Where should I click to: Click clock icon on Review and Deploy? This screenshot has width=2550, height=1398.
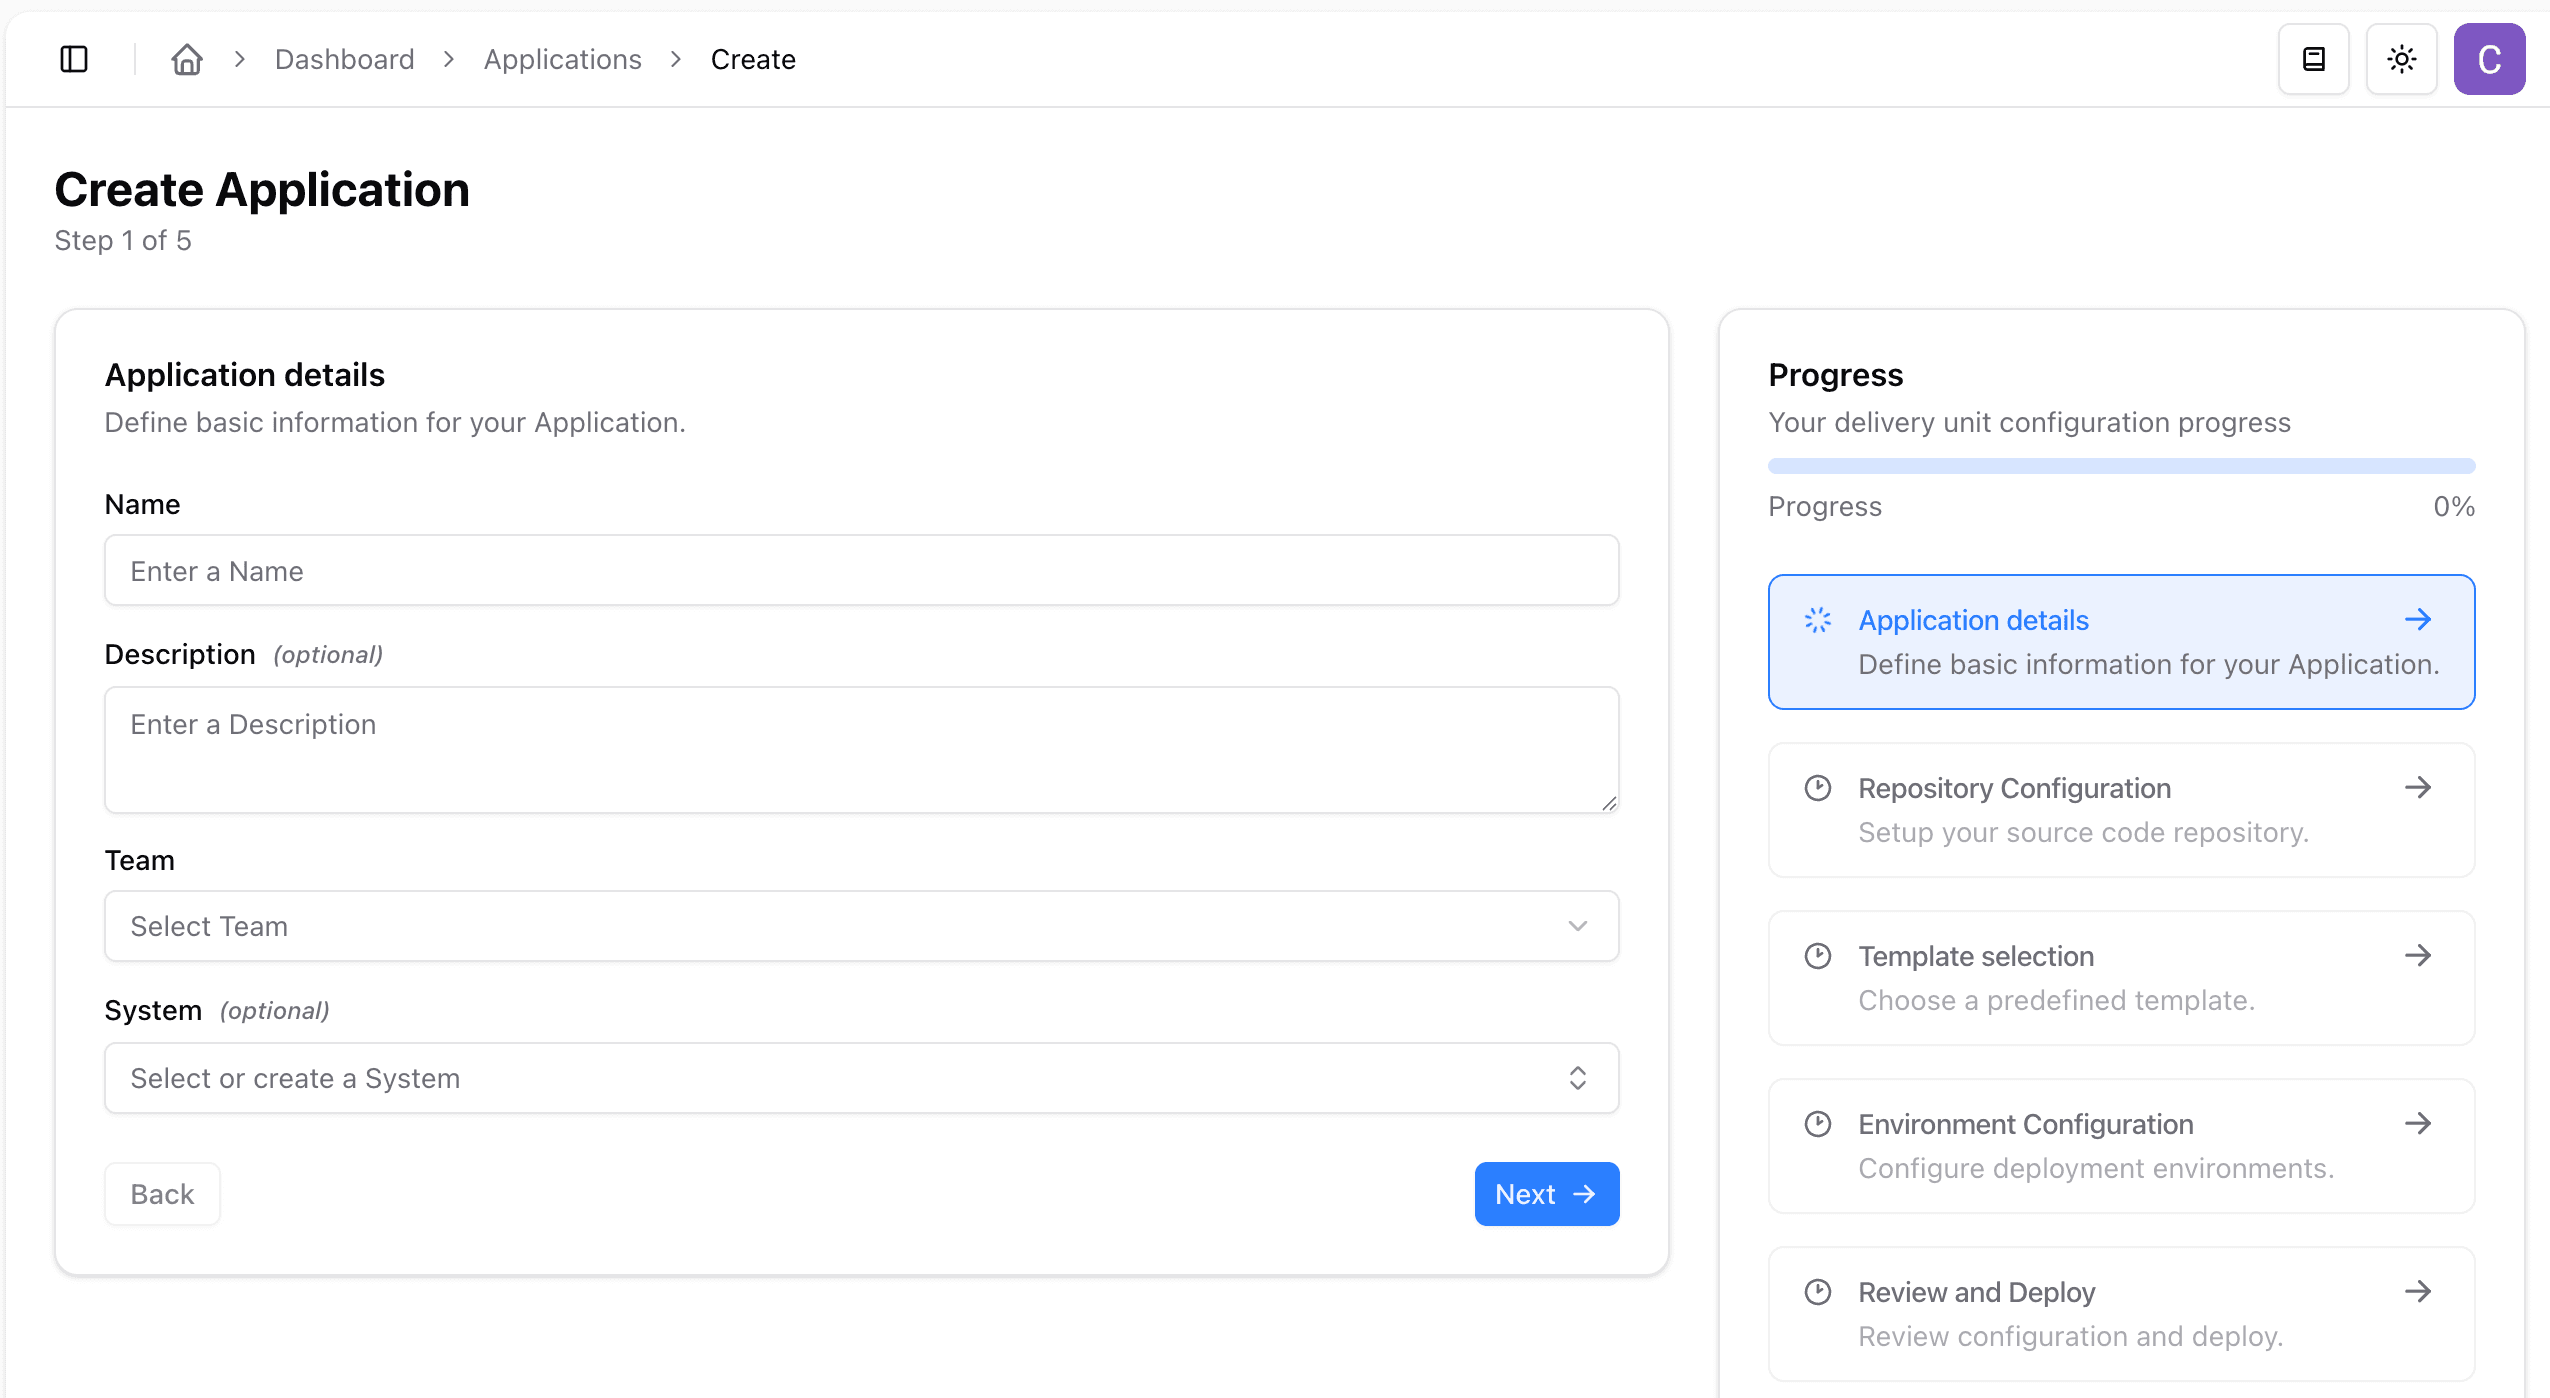pos(1818,1292)
